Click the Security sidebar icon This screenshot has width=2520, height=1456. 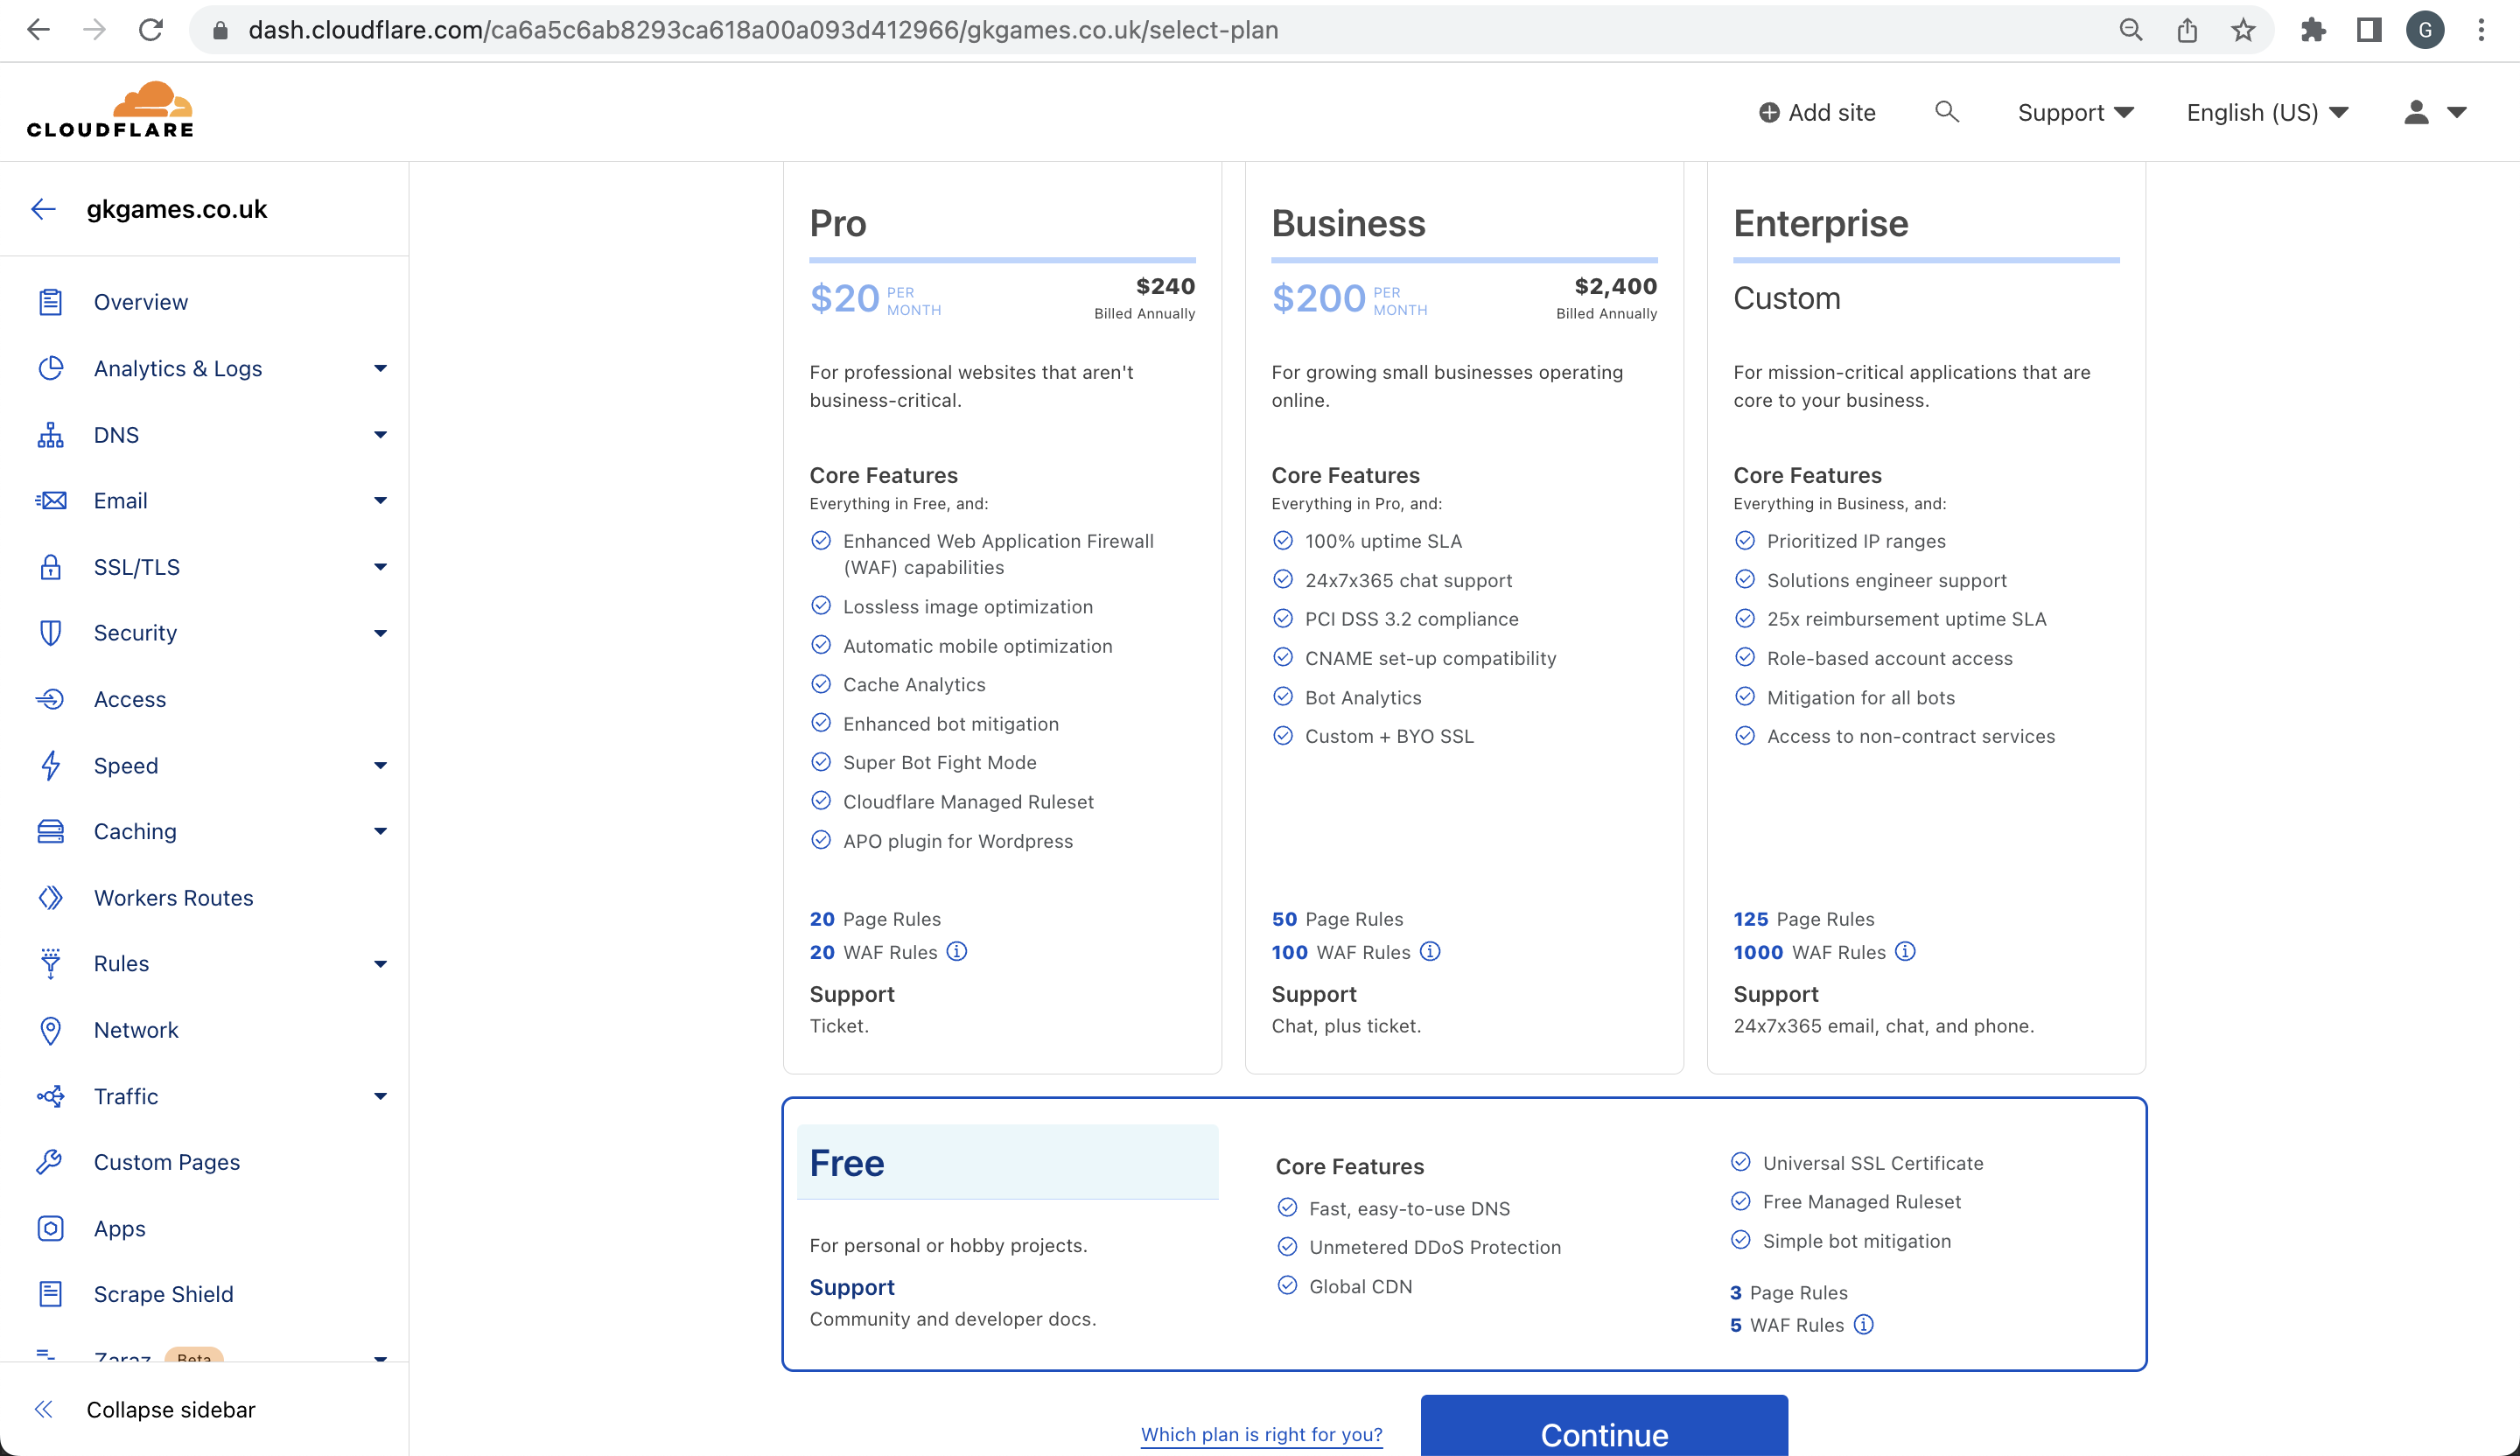[50, 633]
